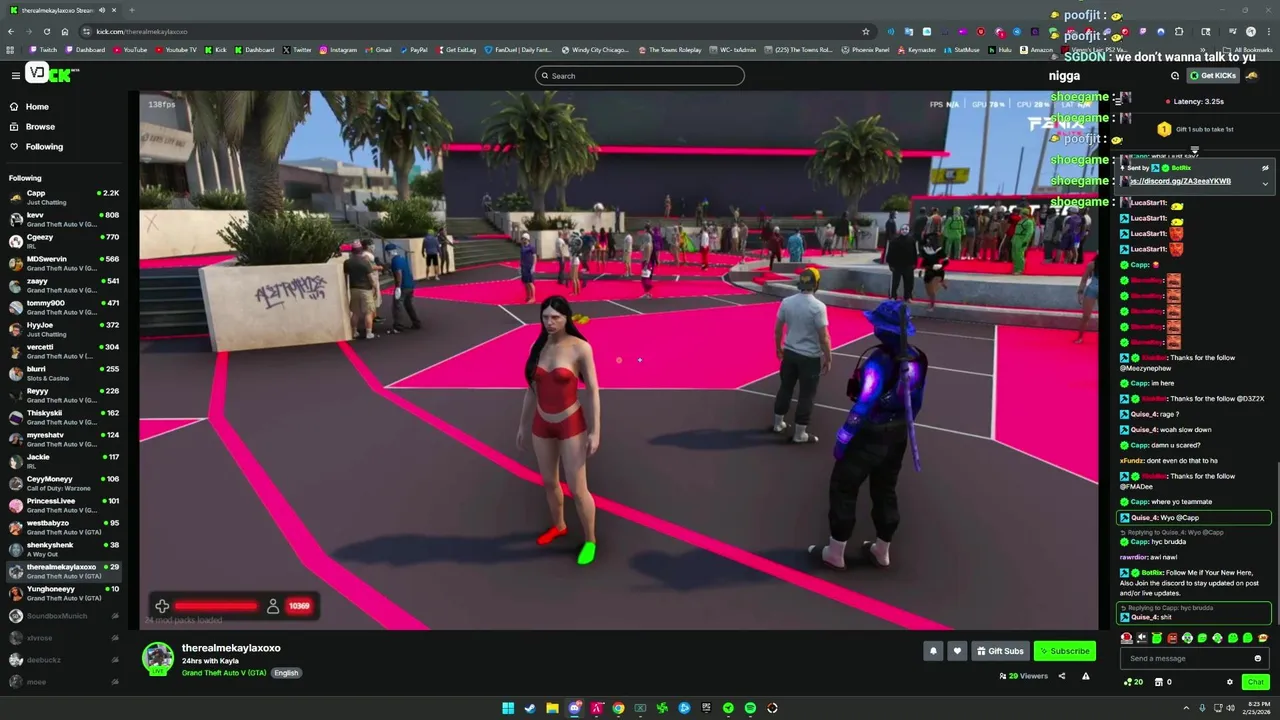Image resolution: width=1280 pixels, height=720 pixels.
Task: Open Capp channel in Following list
Action: coord(62,197)
